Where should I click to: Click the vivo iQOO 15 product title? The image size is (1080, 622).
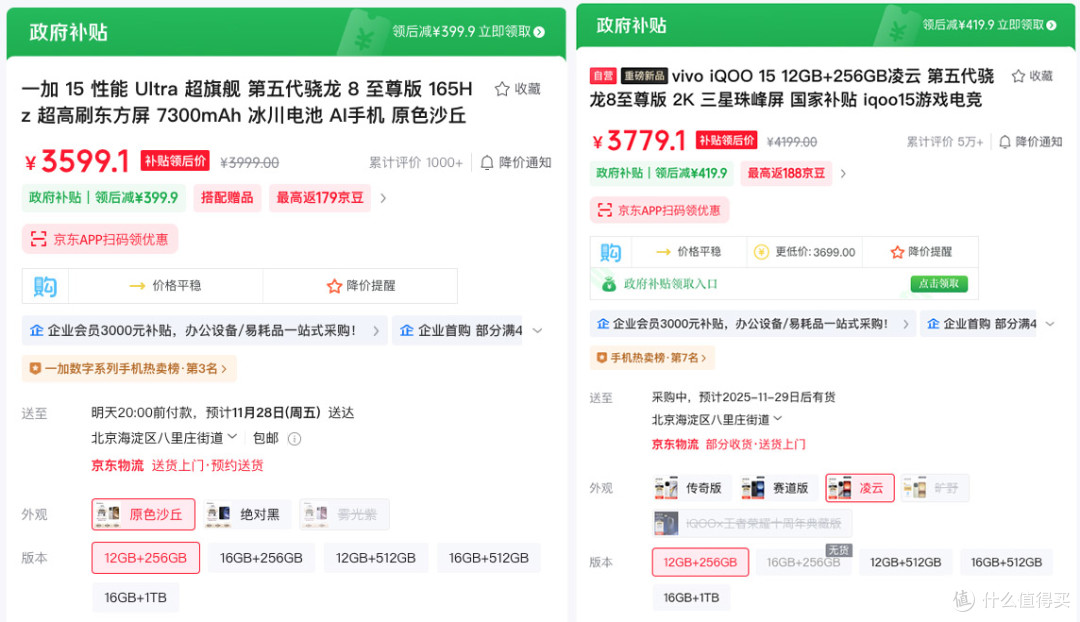pyautogui.click(x=792, y=88)
